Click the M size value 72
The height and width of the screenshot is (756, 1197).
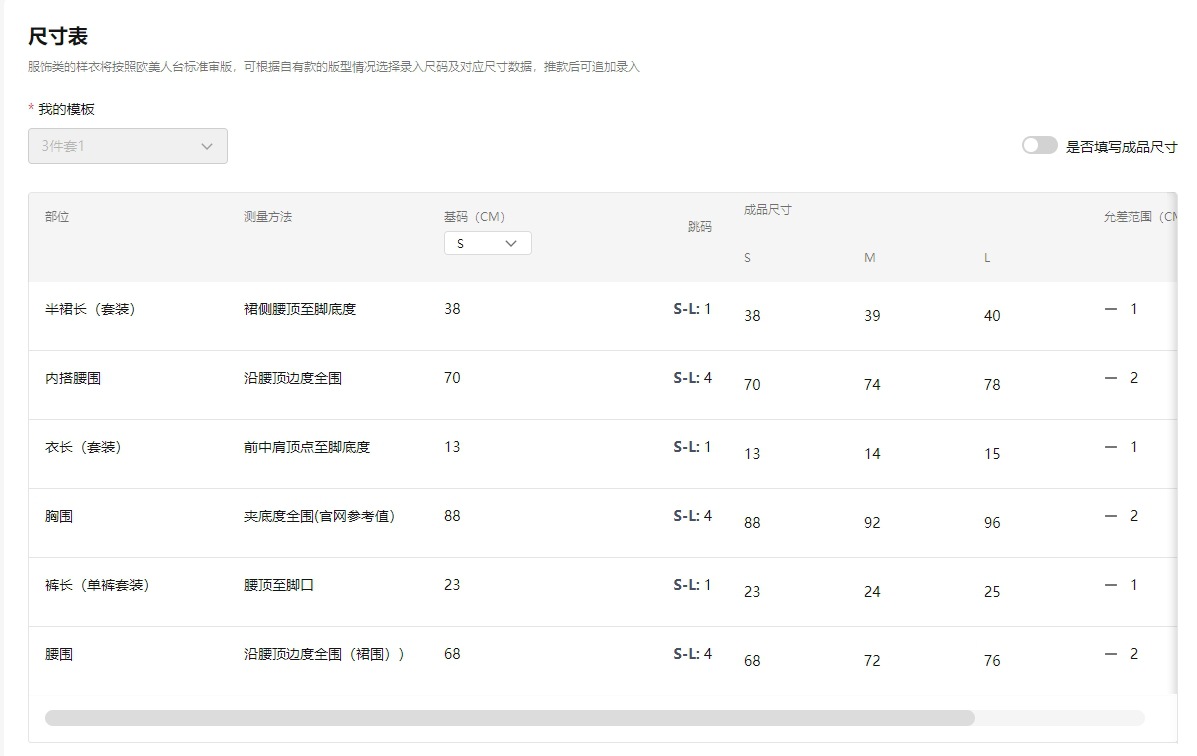click(872, 661)
